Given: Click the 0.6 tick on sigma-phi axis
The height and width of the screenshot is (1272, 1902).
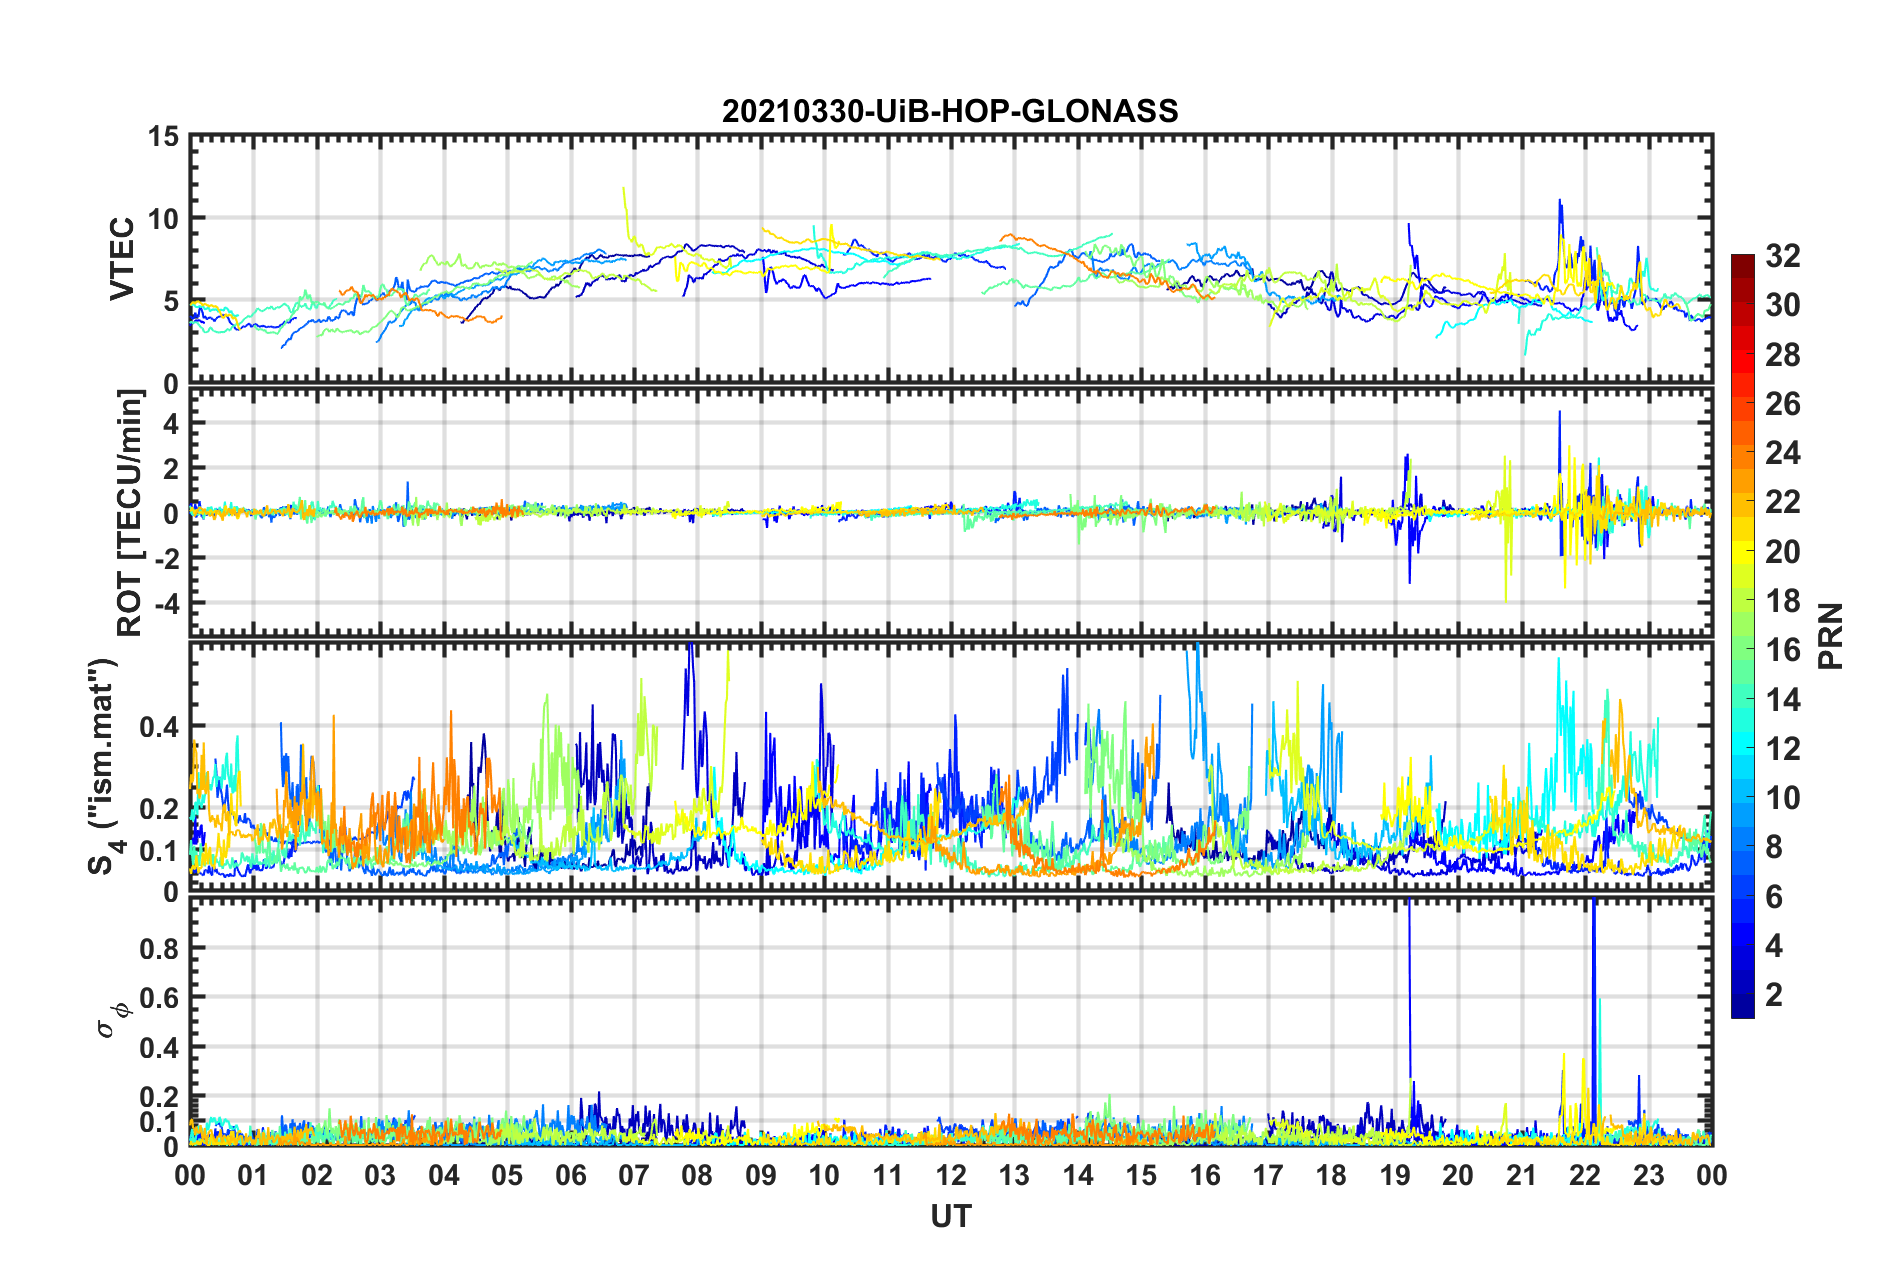Looking at the screenshot, I should tap(160, 997).
